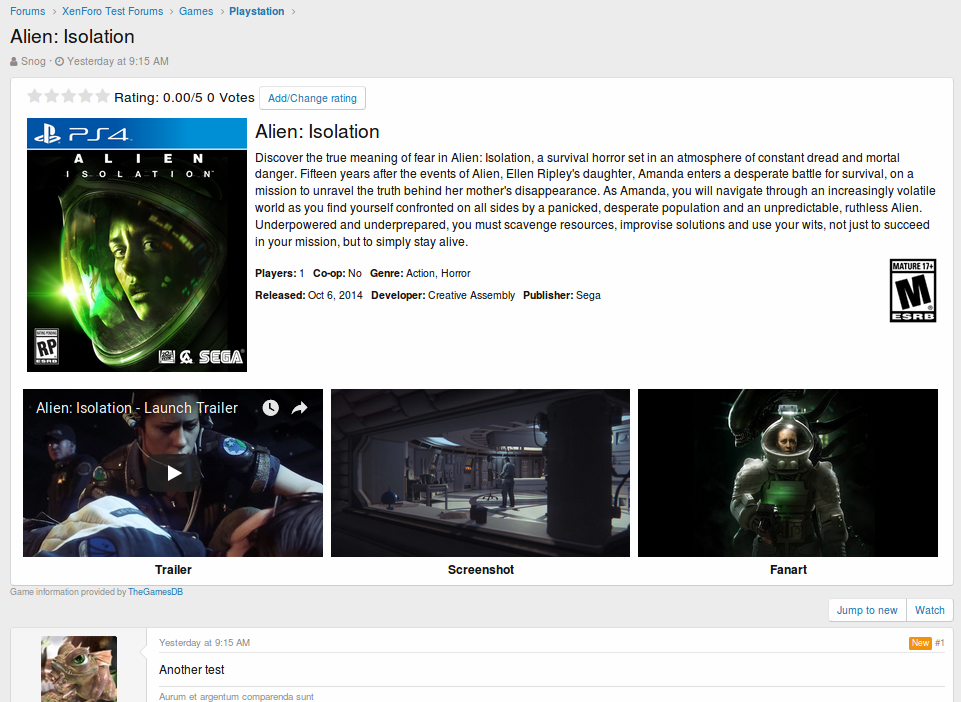Click the "Players: 1" text

click(x=279, y=273)
